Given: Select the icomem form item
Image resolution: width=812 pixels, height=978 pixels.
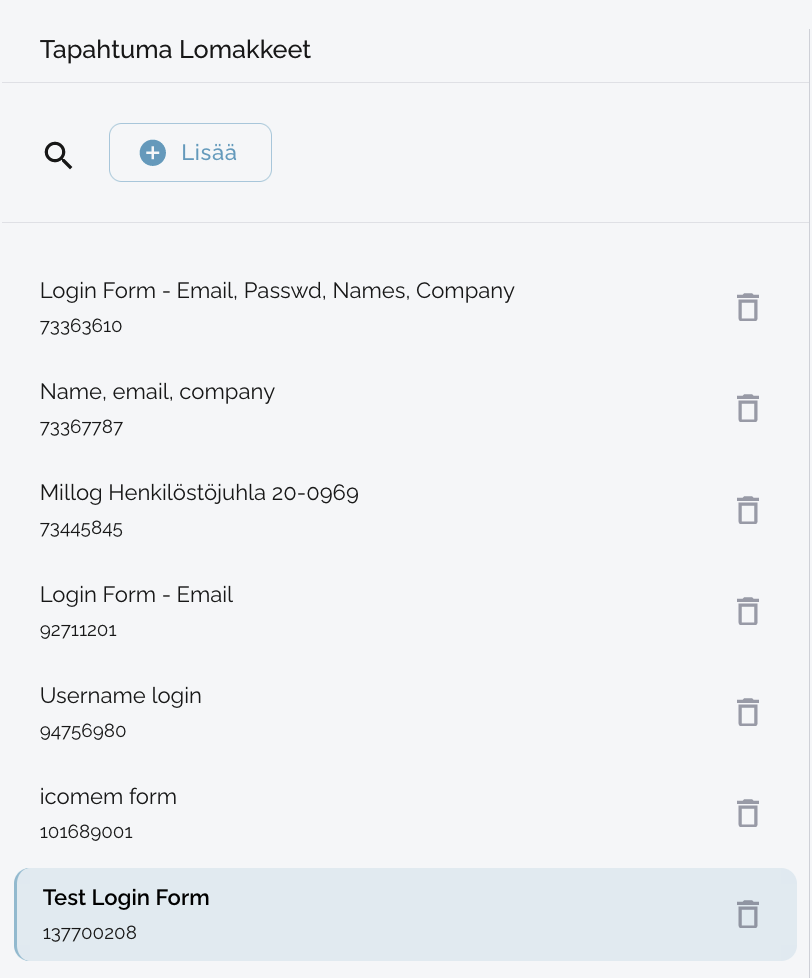Looking at the screenshot, I should coord(108,797).
